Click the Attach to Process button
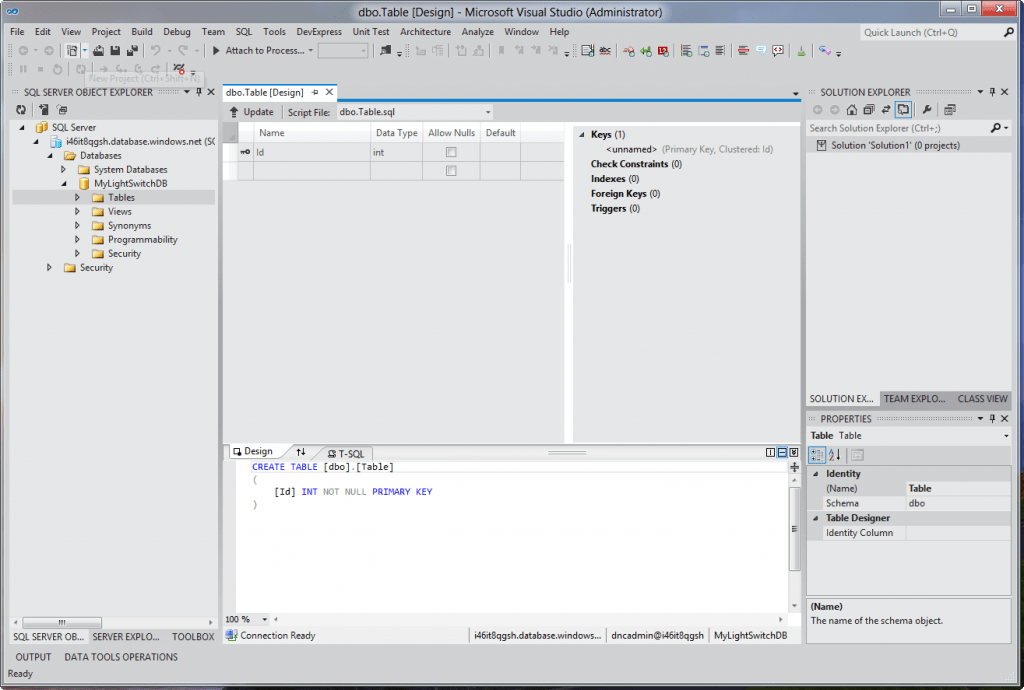1024x690 pixels. tap(259, 50)
